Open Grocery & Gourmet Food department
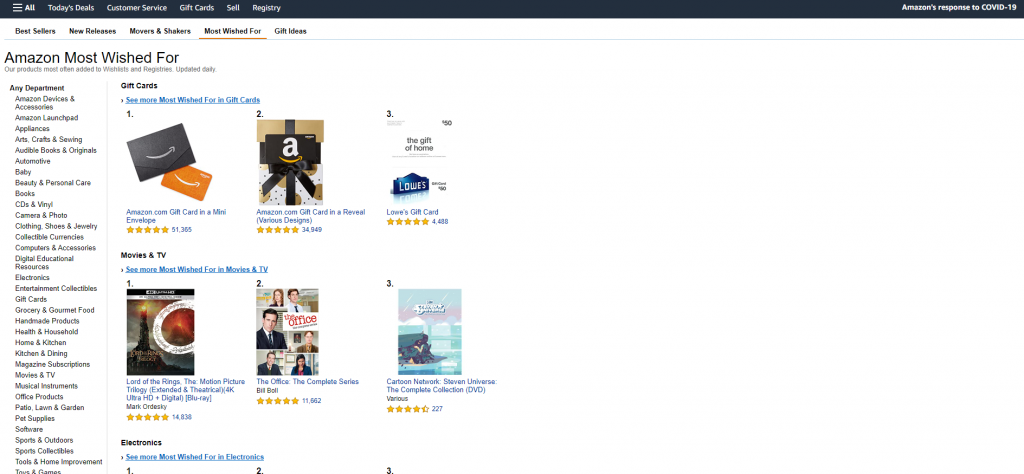This screenshot has width=1024, height=474. [55, 310]
